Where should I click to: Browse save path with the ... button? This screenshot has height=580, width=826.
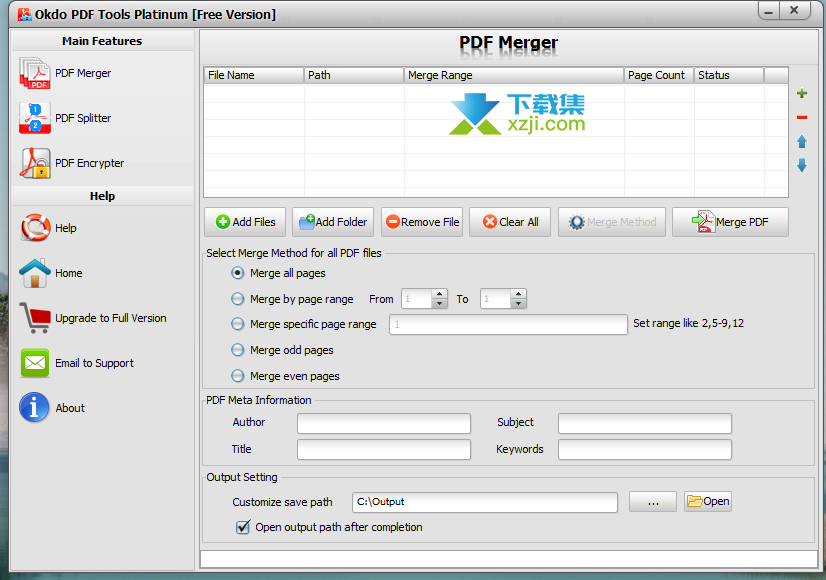tap(653, 501)
